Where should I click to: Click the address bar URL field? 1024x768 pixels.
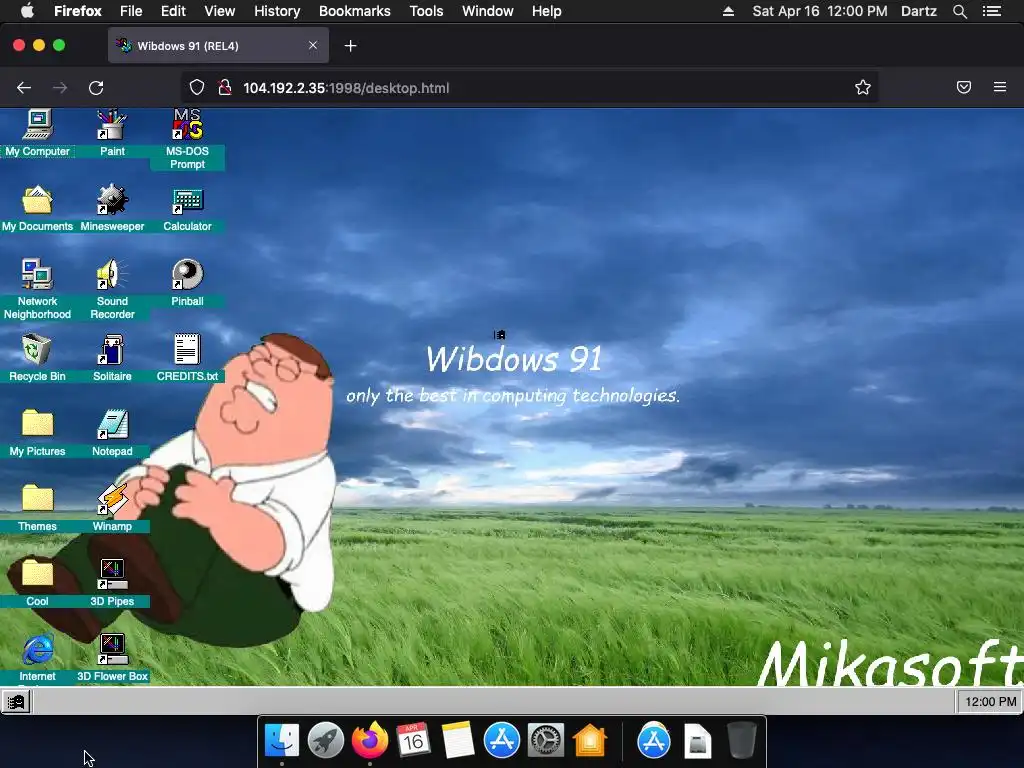pos(529,88)
